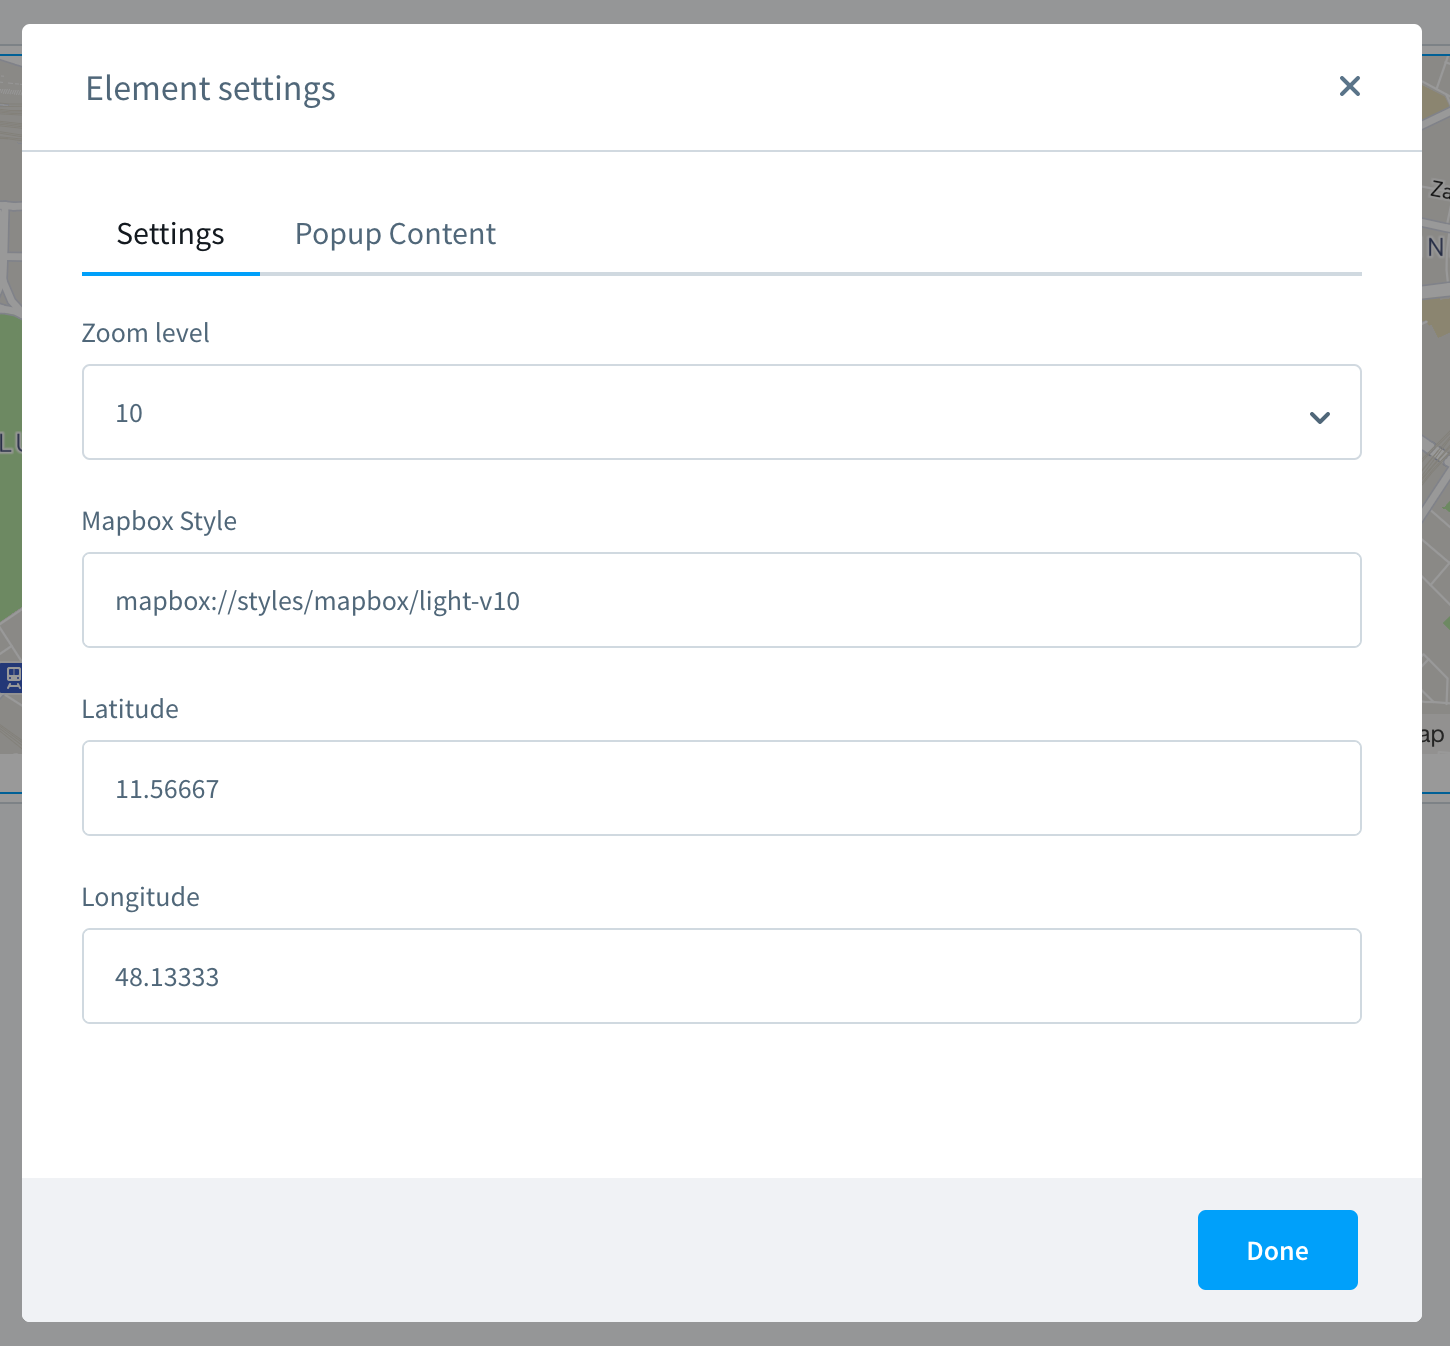Focus the Mapbox Style text field
Image resolution: width=1450 pixels, height=1346 pixels.
point(720,600)
